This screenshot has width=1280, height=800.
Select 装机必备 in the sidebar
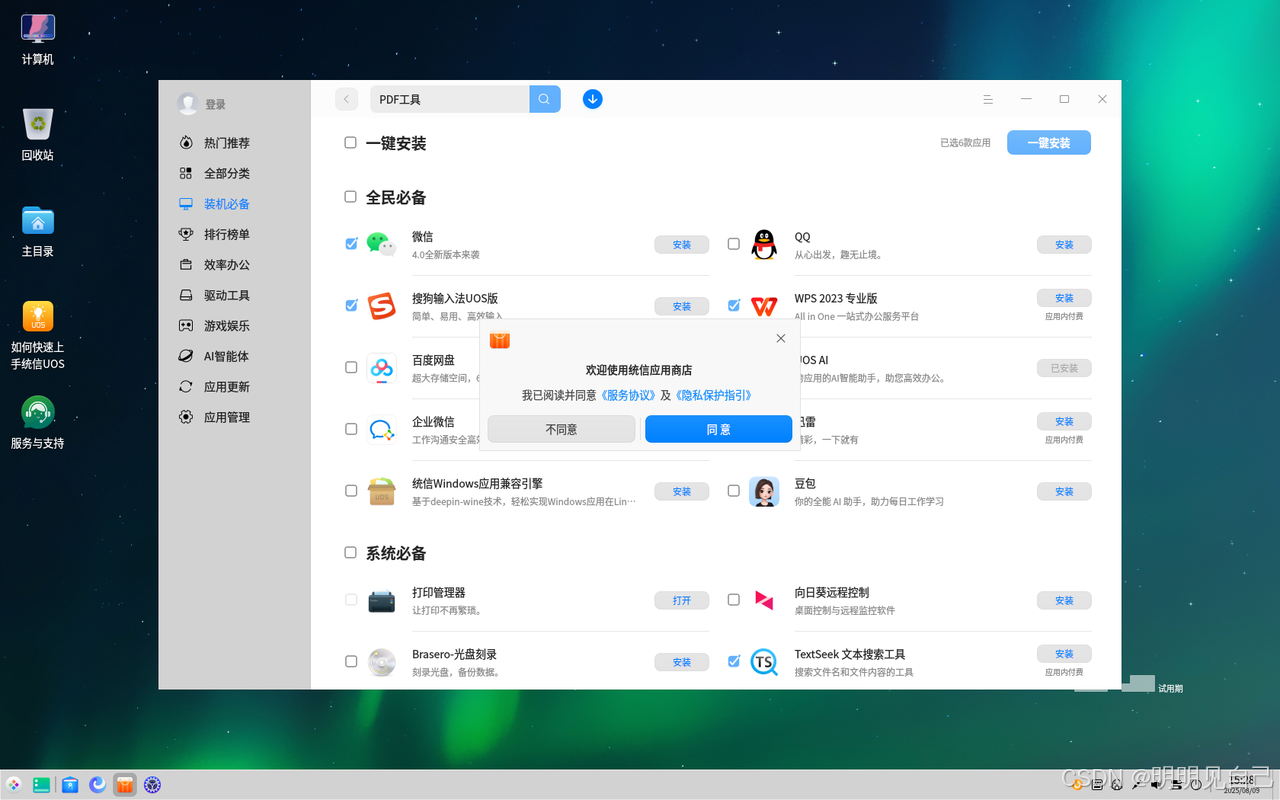[x=226, y=204]
